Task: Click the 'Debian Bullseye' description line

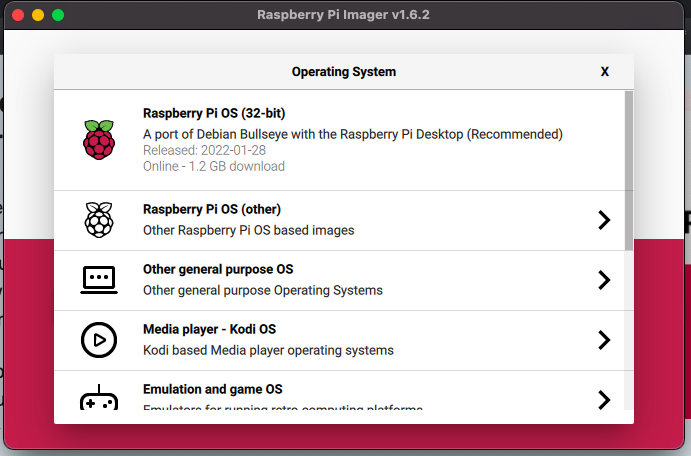Action: click(x=353, y=134)
